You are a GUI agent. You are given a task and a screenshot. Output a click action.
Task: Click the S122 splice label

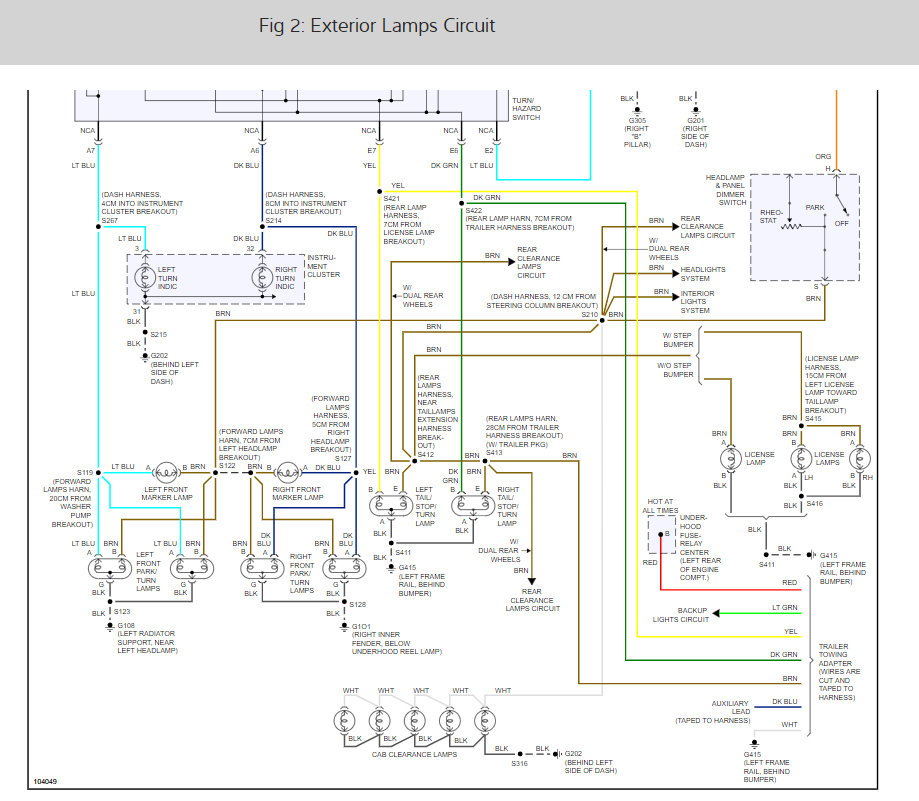point(227,466)
